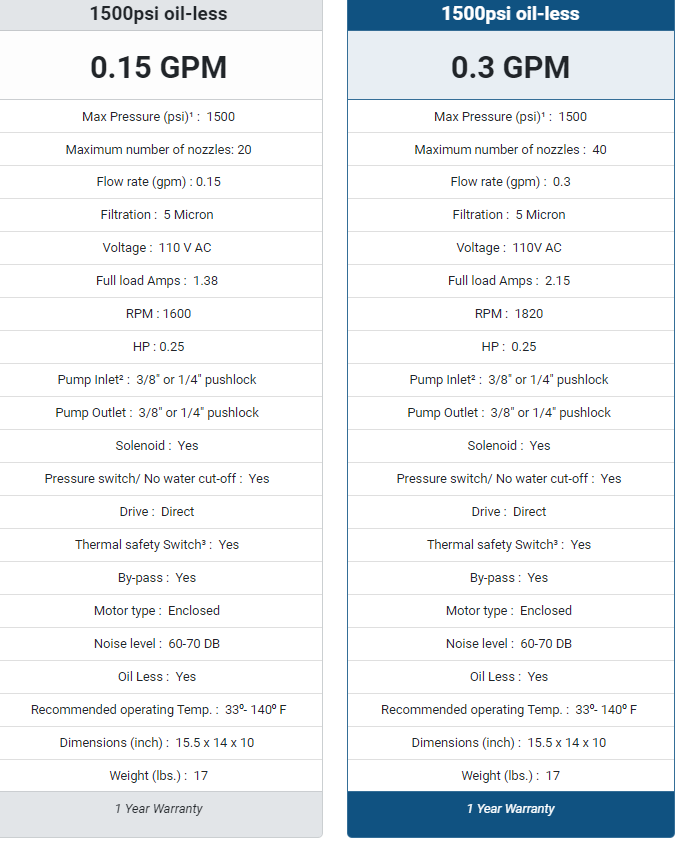
Task: Click the RPM 1600 row
Action: 158,314
